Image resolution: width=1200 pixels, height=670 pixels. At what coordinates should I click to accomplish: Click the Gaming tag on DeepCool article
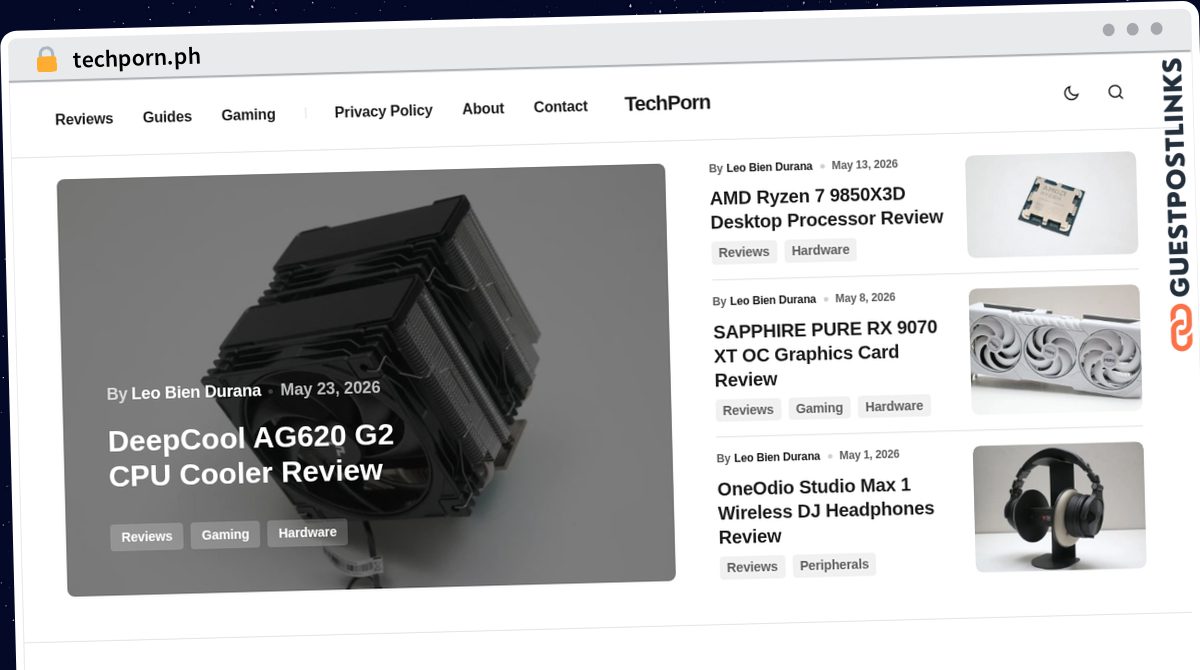225,535
